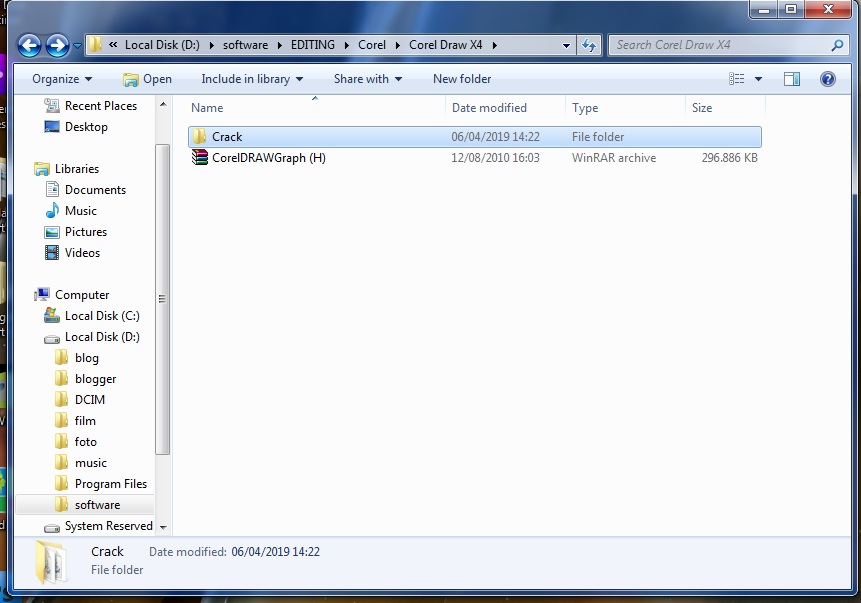This screenshot has width=861, height=603.
Task: Open the film folder in tree
Action: [x=75, y=421]
